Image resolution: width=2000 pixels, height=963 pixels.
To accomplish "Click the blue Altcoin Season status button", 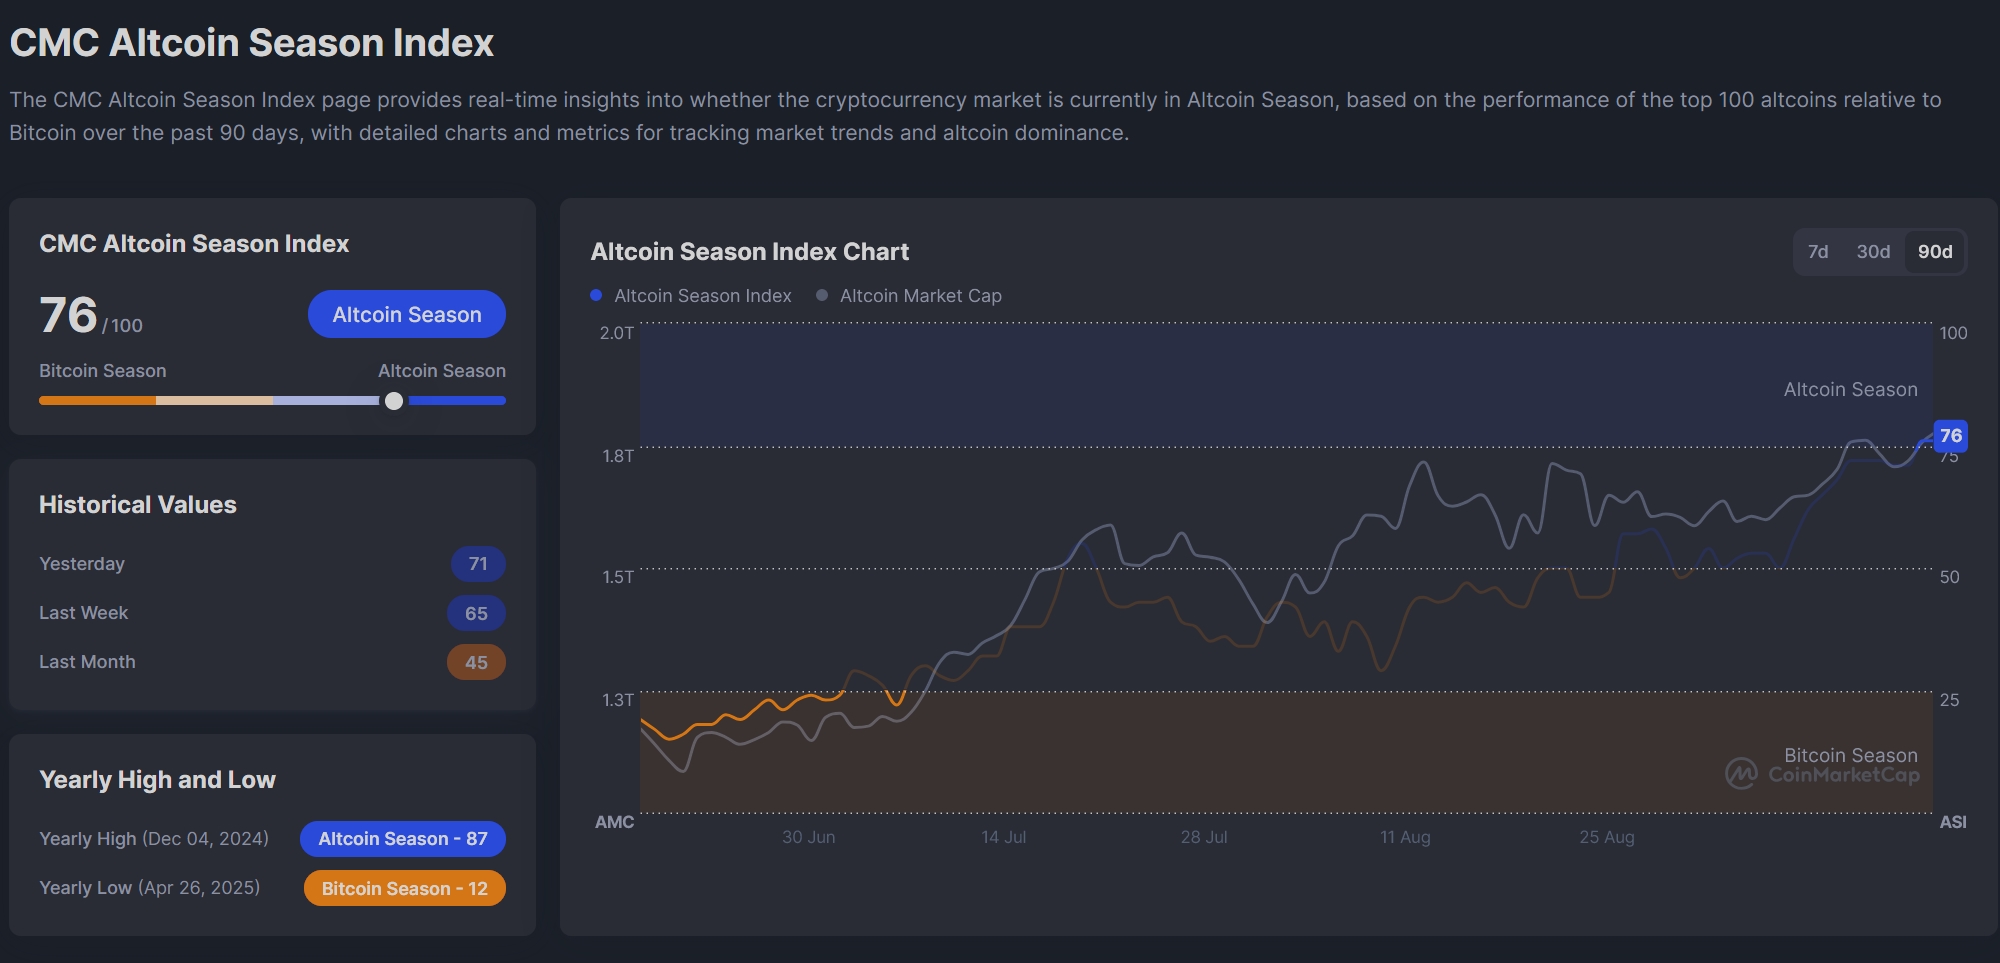I will click(x=407, y=314).
